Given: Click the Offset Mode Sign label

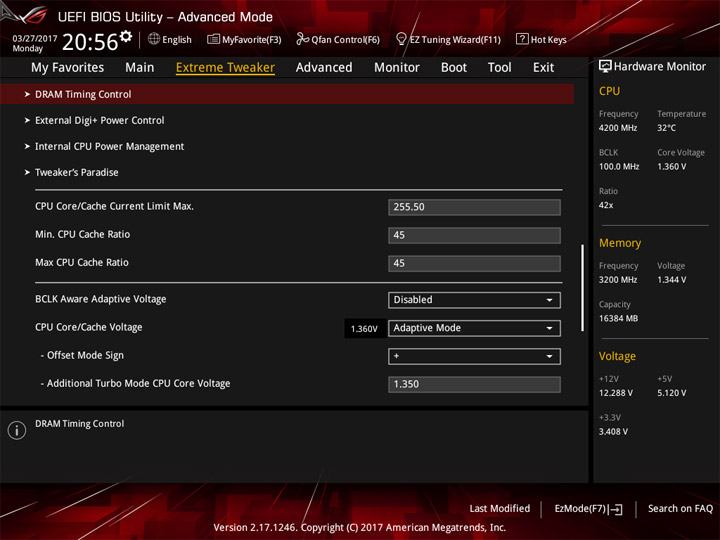Looking at the screenshot, I should click(85, 355).
